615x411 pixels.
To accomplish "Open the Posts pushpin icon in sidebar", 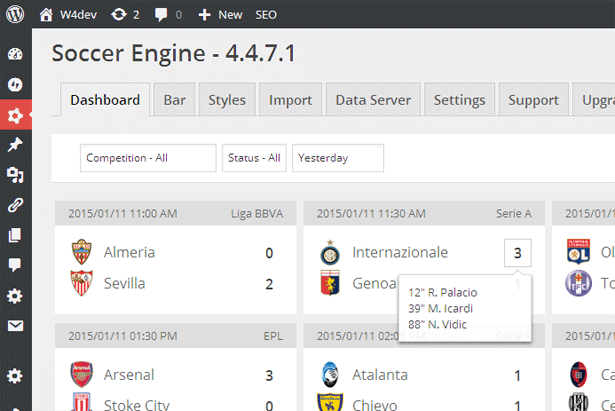I will point(15,145).
